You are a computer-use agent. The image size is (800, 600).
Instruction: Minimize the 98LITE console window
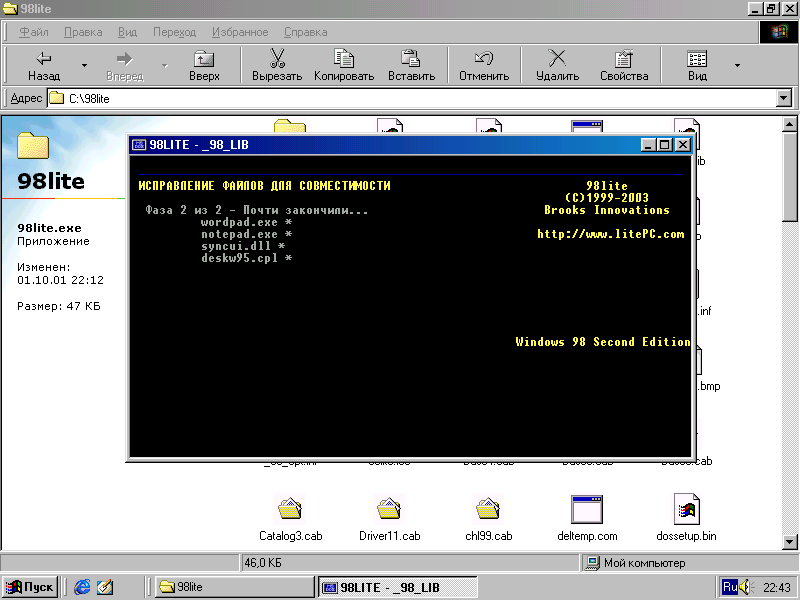[647, 145]
